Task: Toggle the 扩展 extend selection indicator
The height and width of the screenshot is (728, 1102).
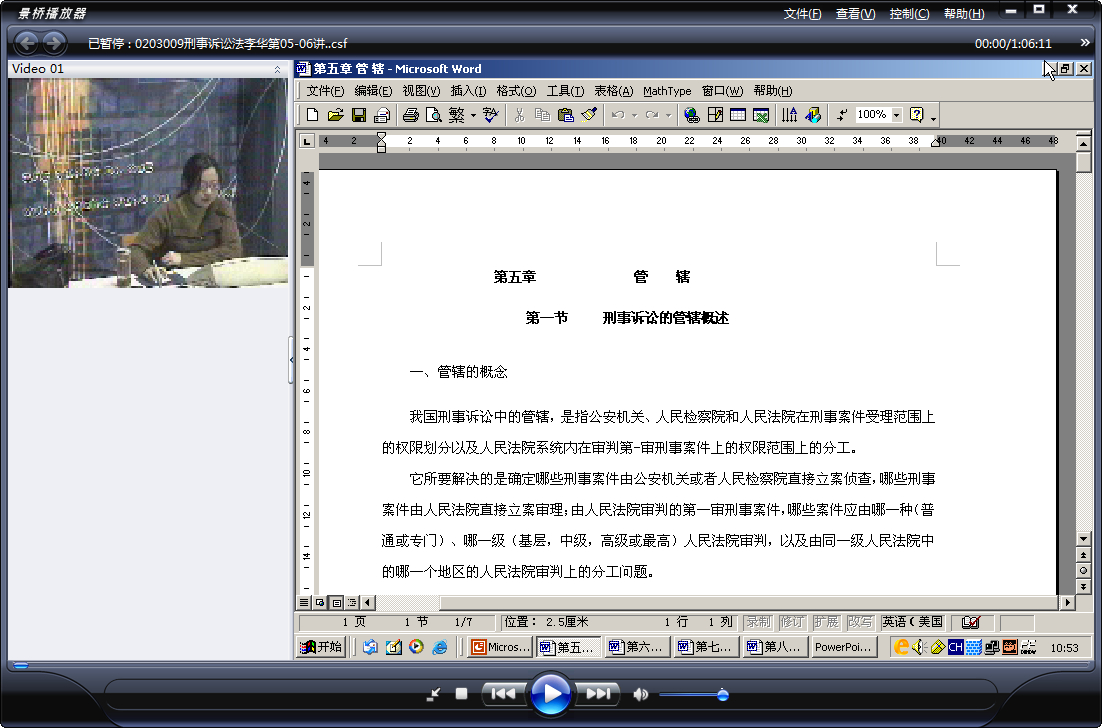Action: point(826,622)
